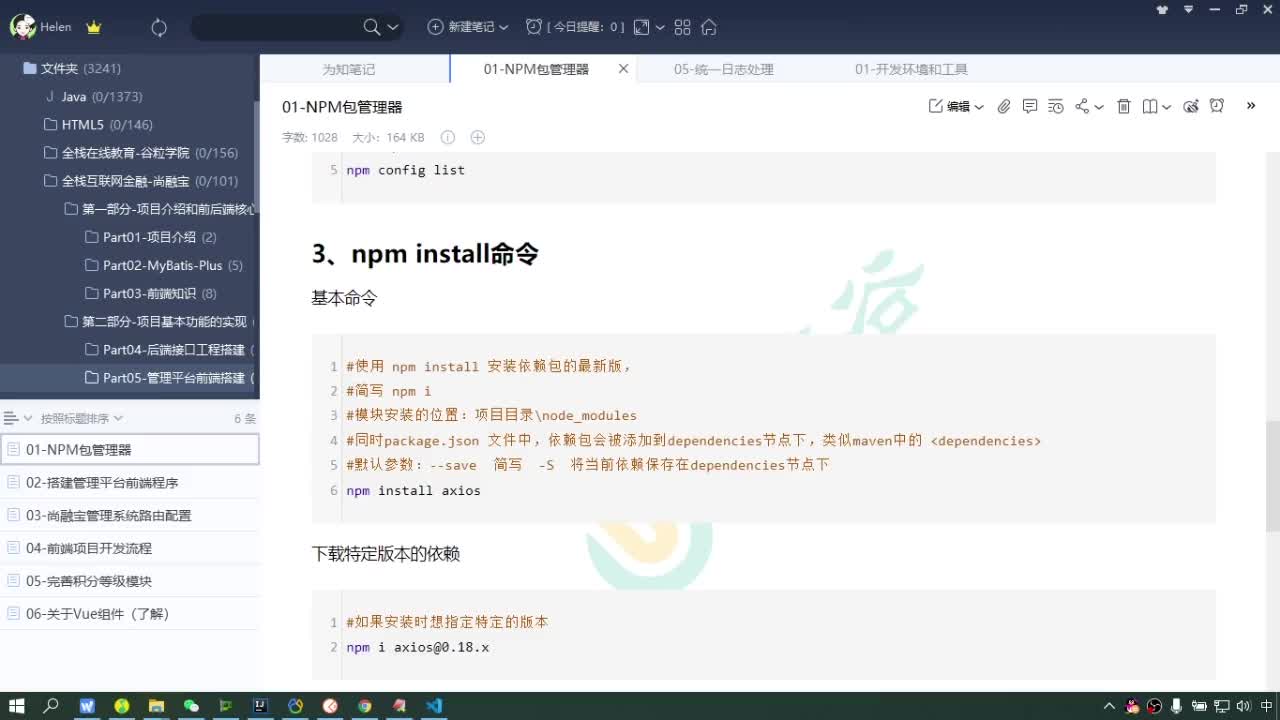Open 今日提醒 reminders

click(575, 27)
